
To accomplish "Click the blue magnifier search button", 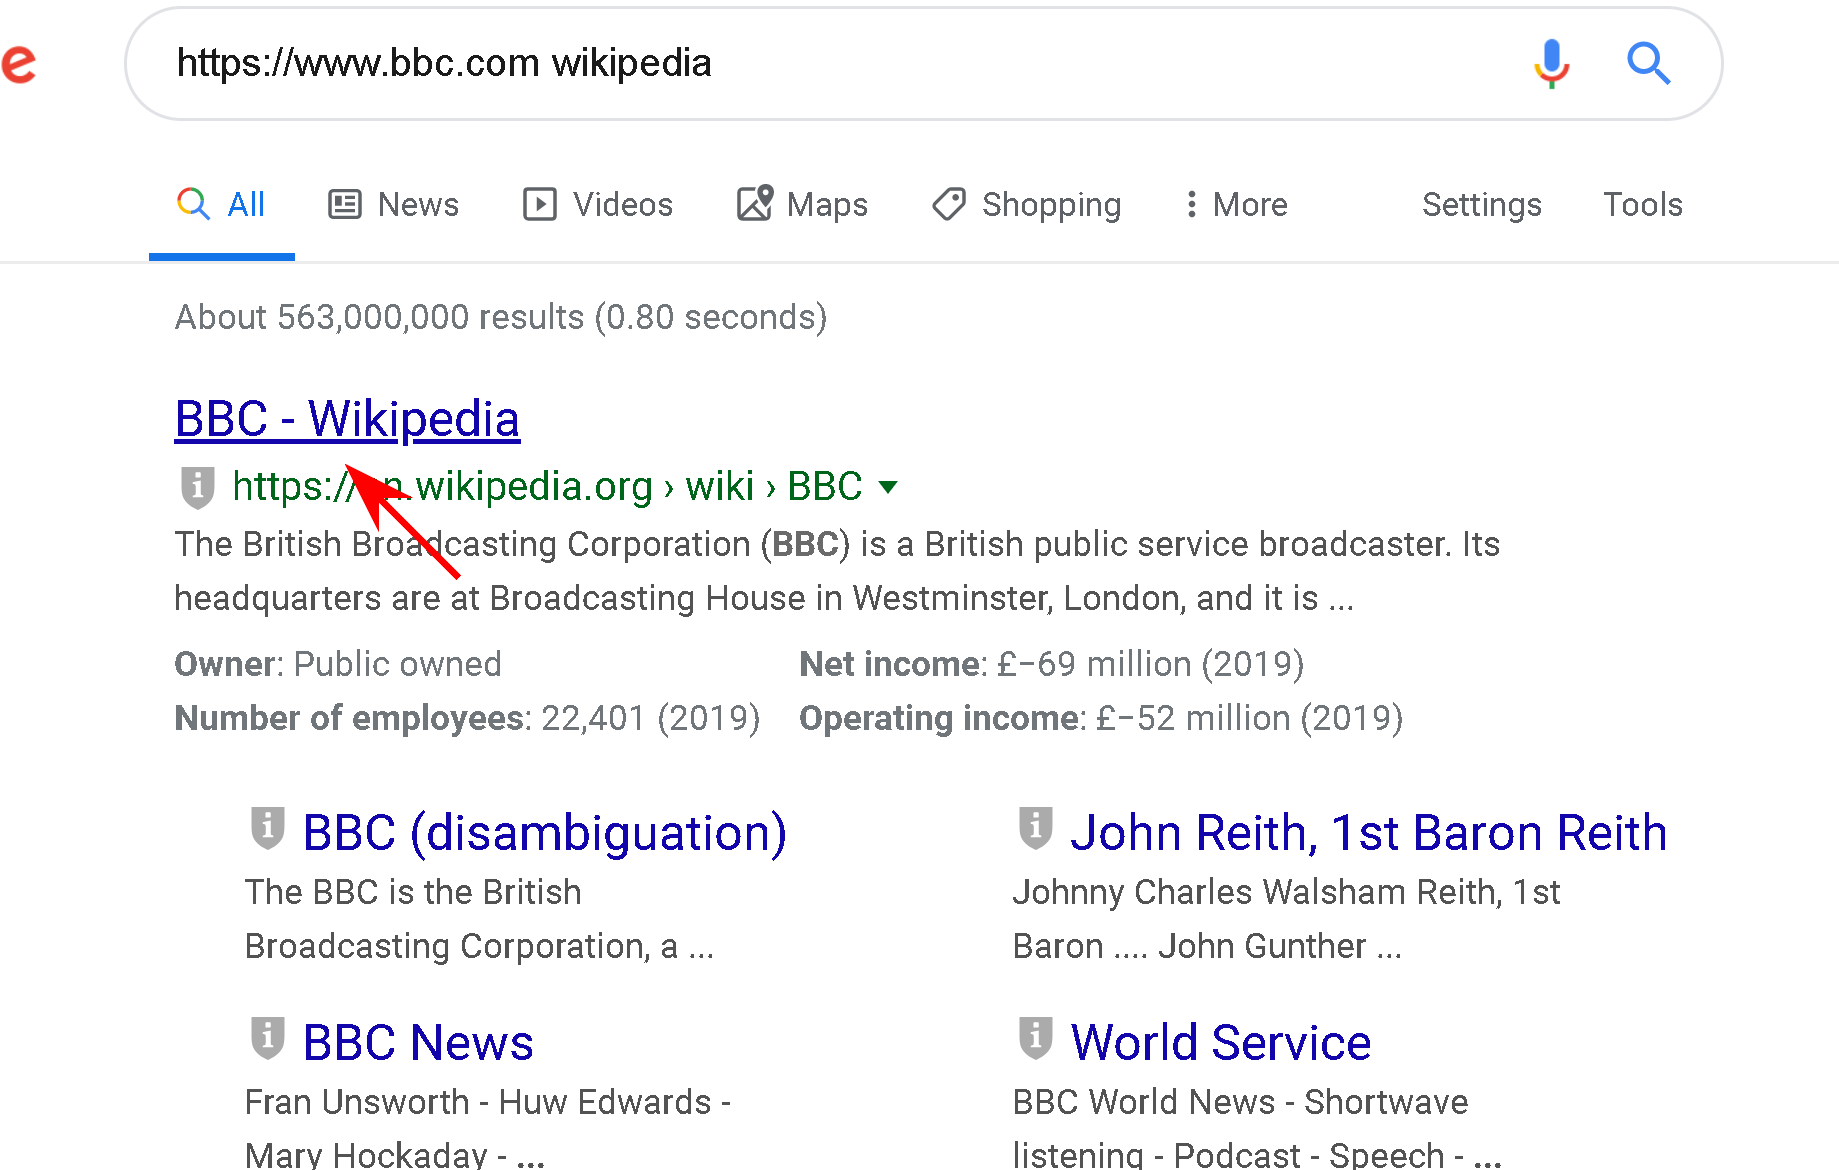I will [1647, 63].
